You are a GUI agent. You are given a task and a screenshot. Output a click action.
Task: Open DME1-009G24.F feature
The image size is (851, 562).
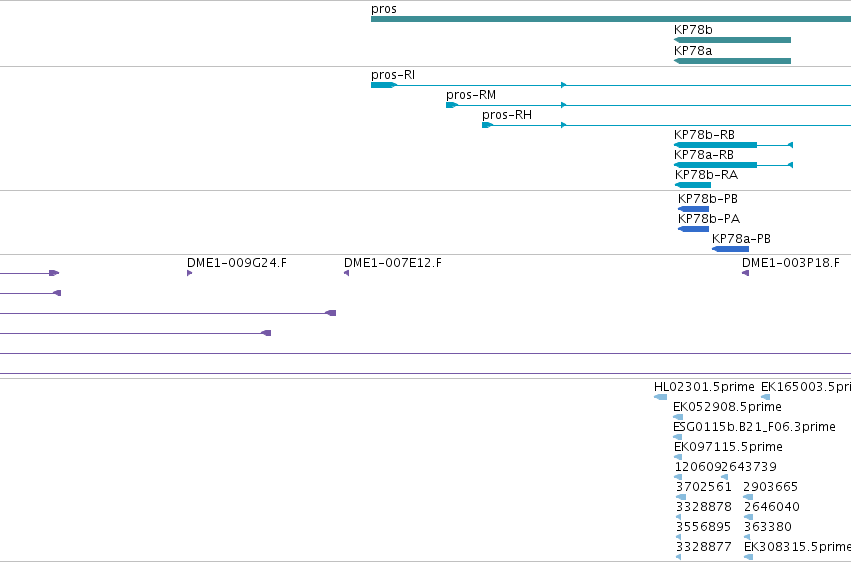point(189,273)
